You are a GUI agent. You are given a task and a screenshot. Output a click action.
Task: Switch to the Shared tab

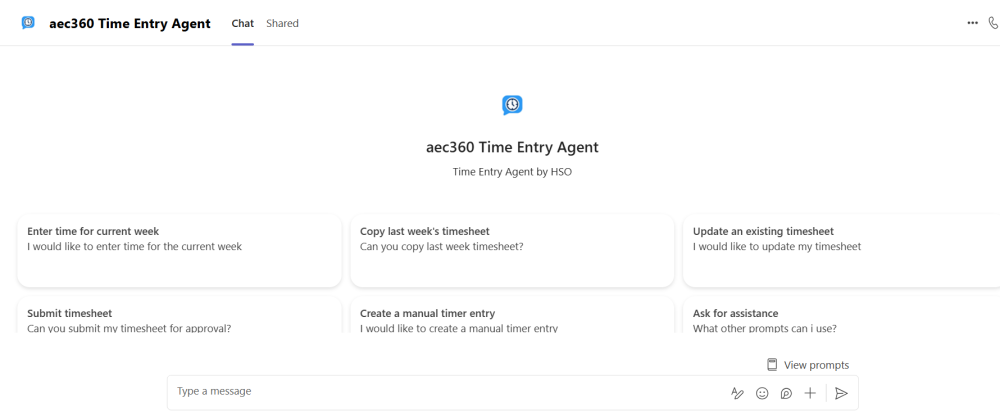coord(282,23)
